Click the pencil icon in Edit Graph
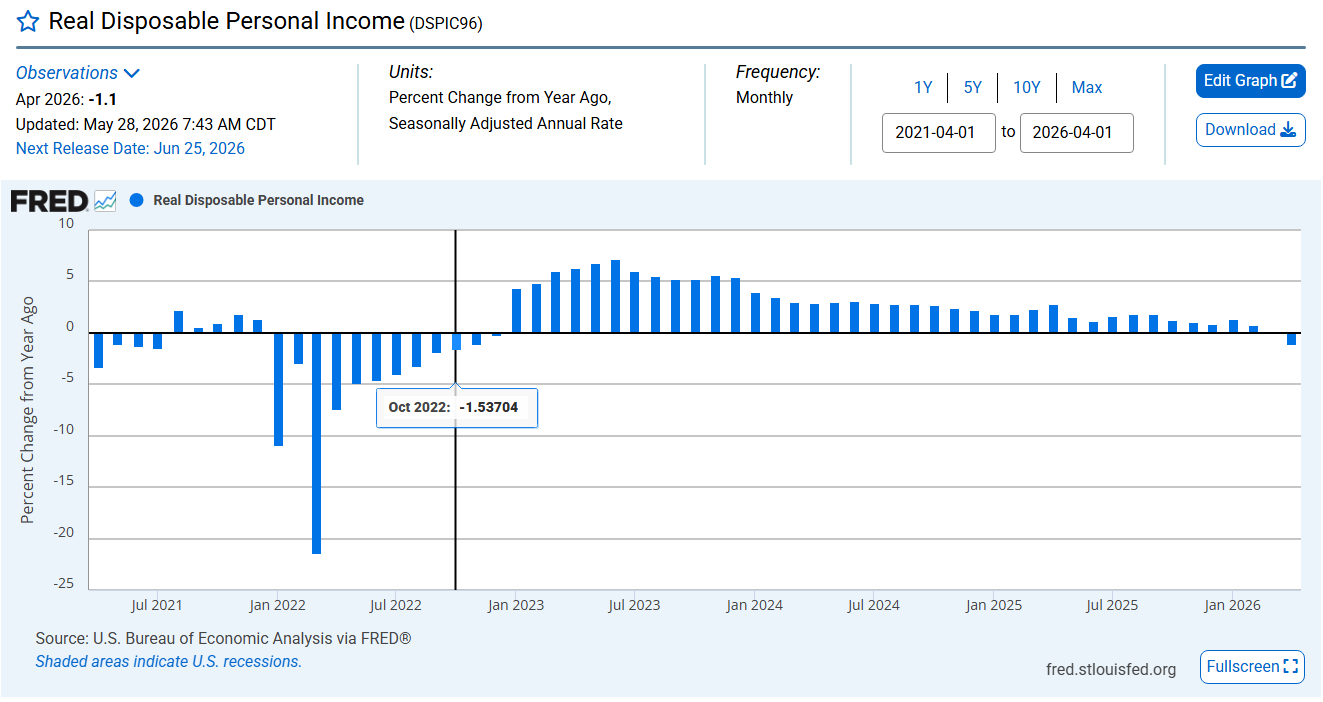The height and width of the screenshot is (702, 1323). click(x=1290, y=81)
